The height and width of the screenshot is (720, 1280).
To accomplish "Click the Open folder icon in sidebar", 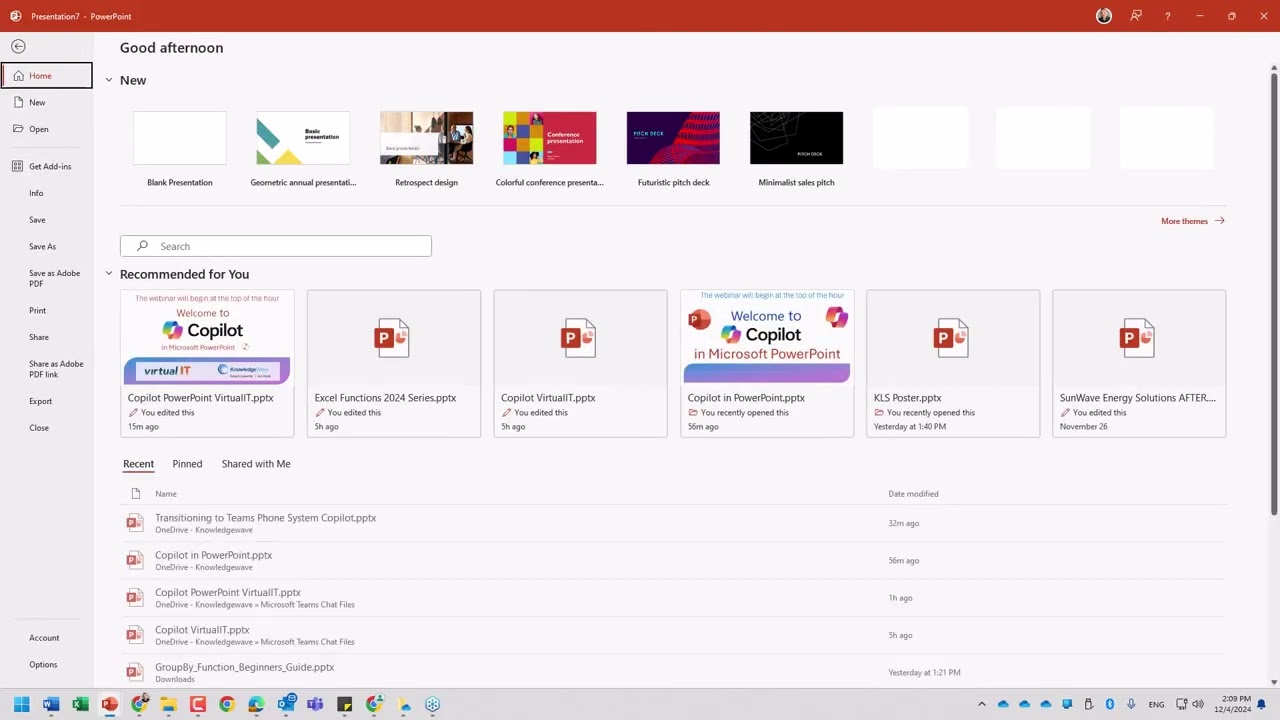I will point(18,129).
